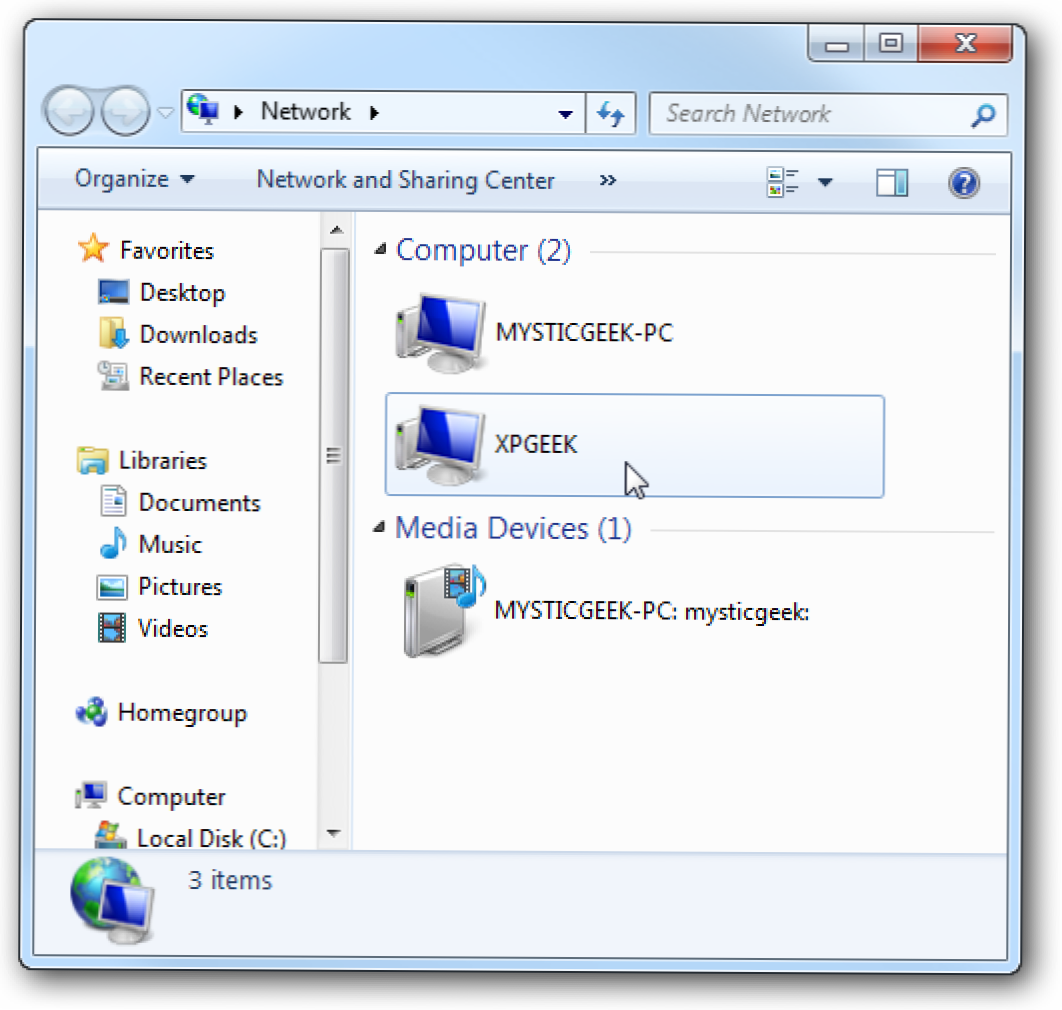Collapse the Computer (2) group
The width and height of the screenshot is (1062, 1010).
point(381,251)
